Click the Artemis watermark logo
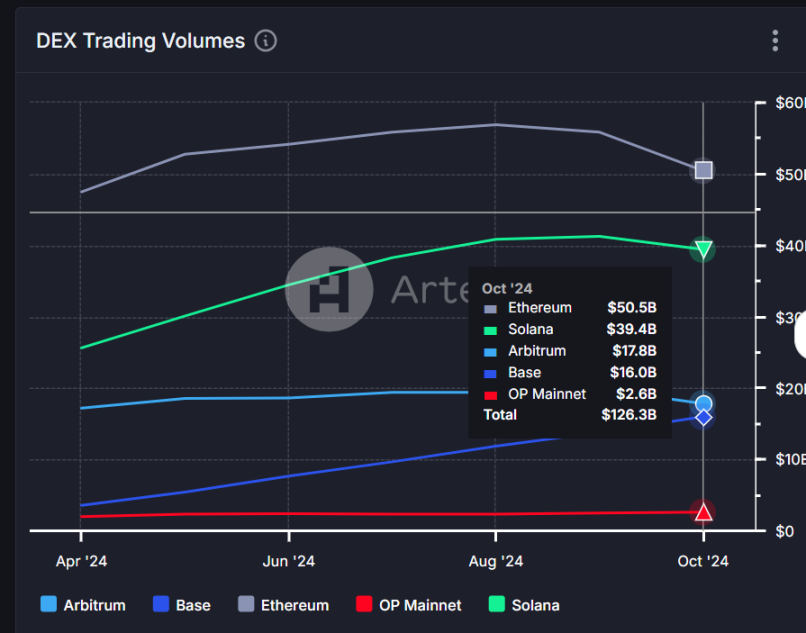This screenshot has width=806, height=633. click(329, 289)
